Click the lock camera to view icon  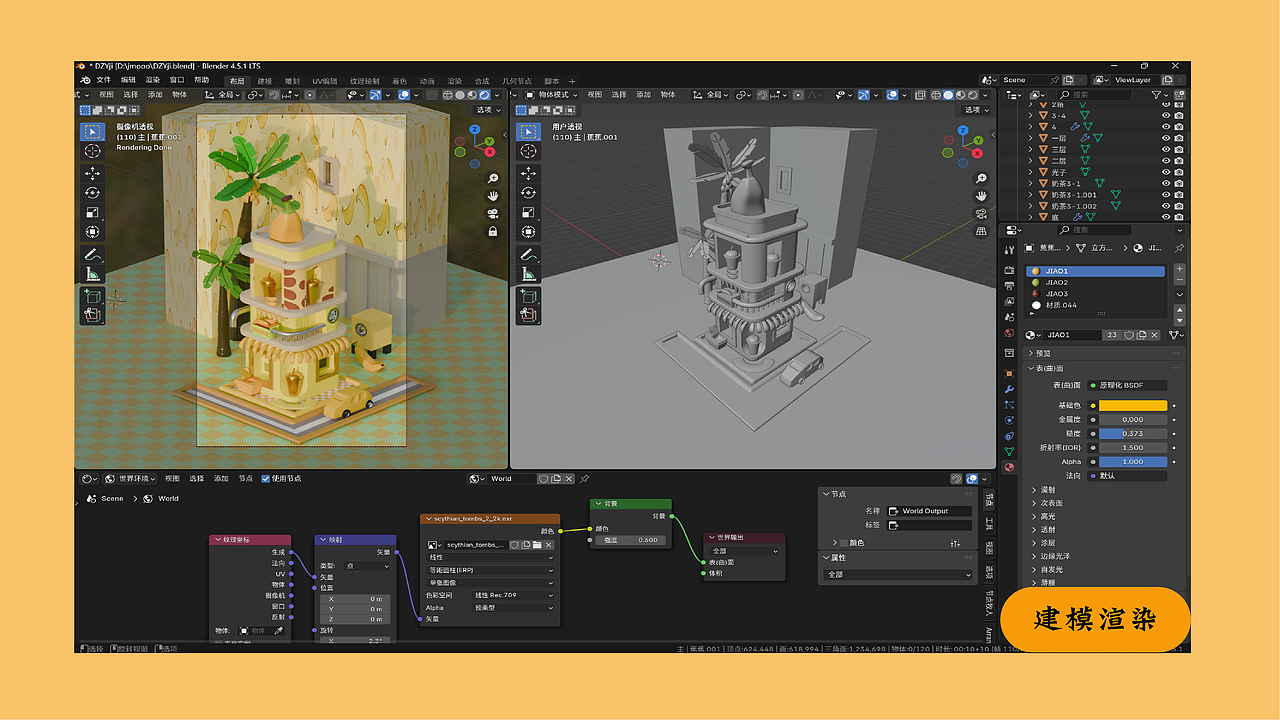tap(493, 231)
